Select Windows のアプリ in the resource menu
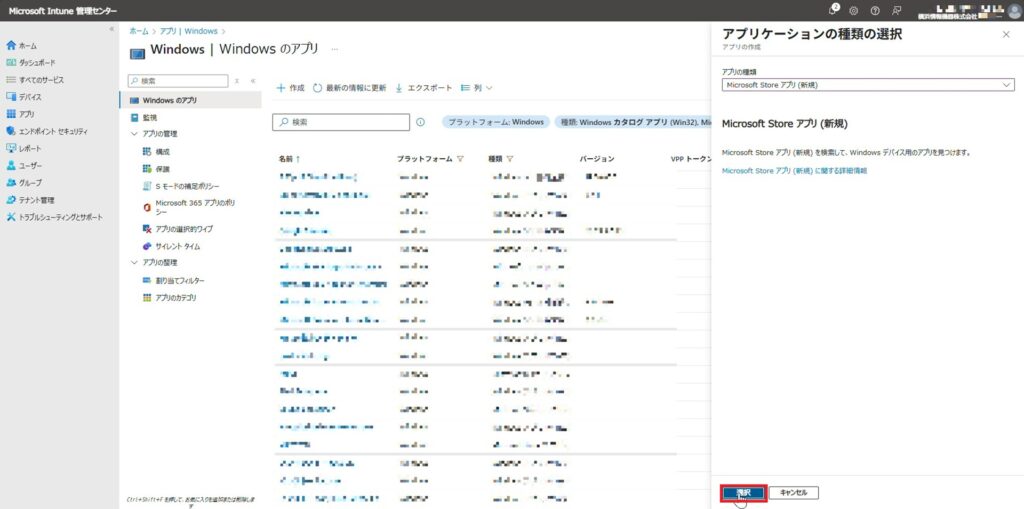Image resolution: width=1024 pixels, height=509 pixels. (191, 100)
